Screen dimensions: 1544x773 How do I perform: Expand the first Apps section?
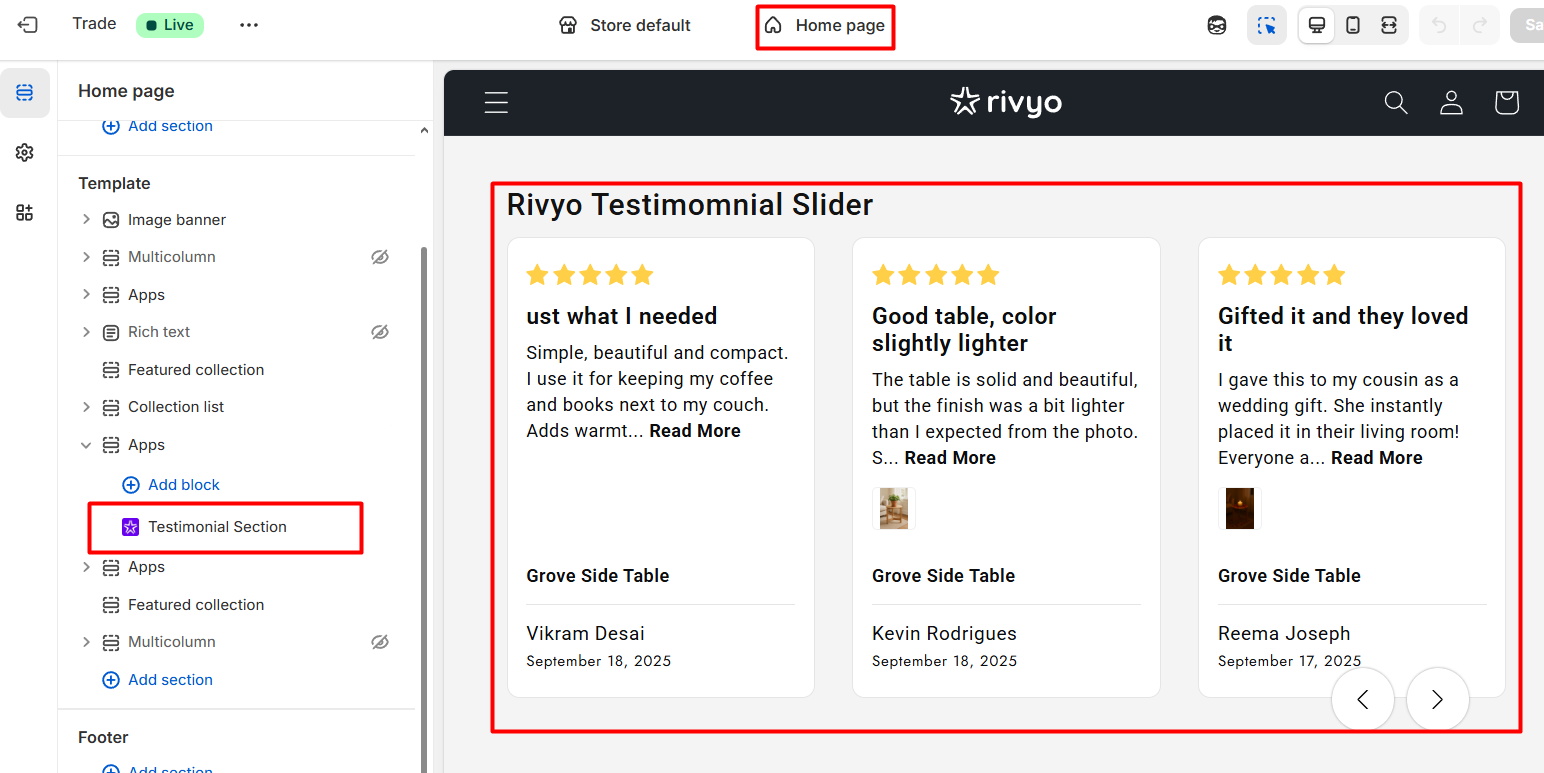point(86,294)
